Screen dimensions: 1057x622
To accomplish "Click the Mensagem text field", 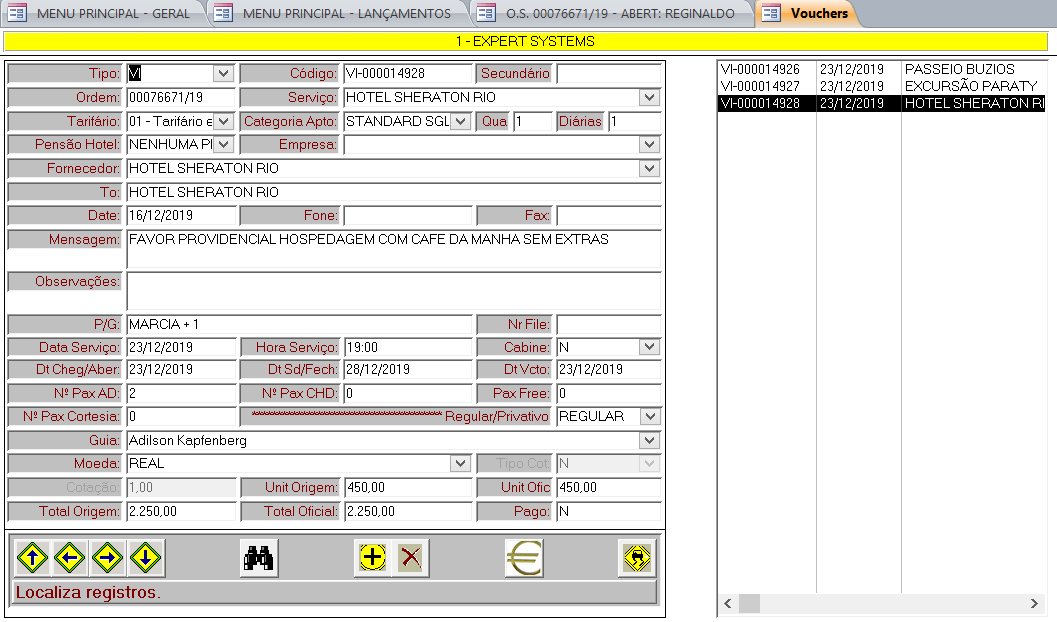I will (x=394, y=249).
